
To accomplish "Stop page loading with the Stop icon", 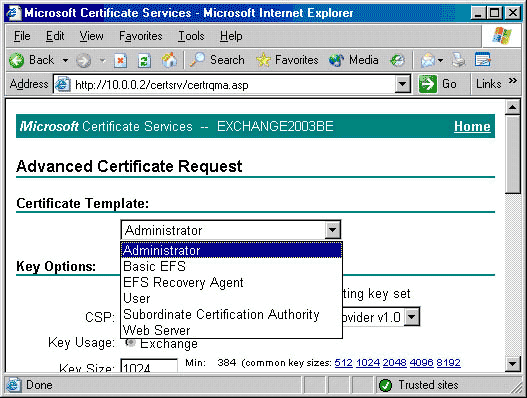I will click(x=120, y=61).
